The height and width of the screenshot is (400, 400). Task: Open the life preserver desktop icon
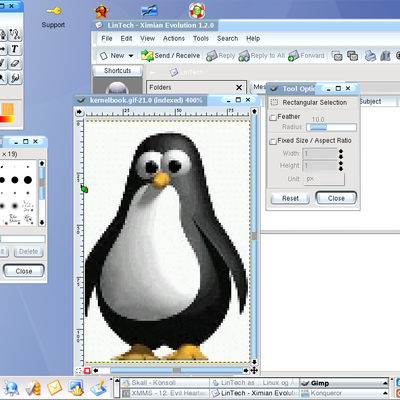pos(197,10)
